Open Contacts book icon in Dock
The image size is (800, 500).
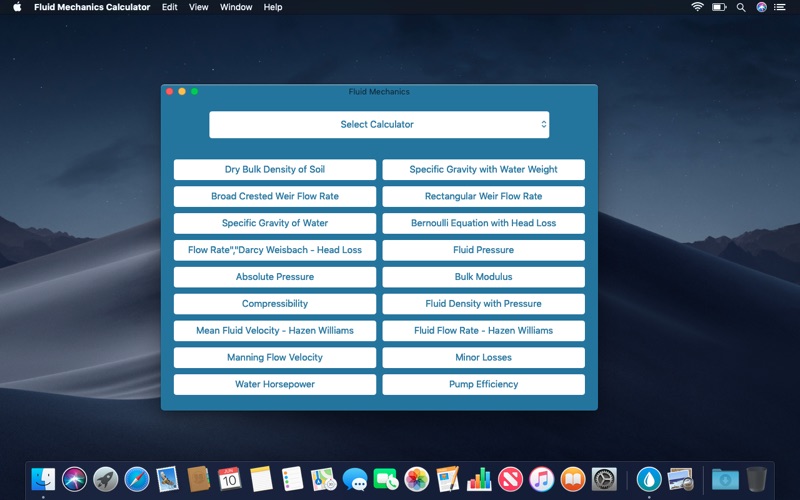tap(198, 479)
